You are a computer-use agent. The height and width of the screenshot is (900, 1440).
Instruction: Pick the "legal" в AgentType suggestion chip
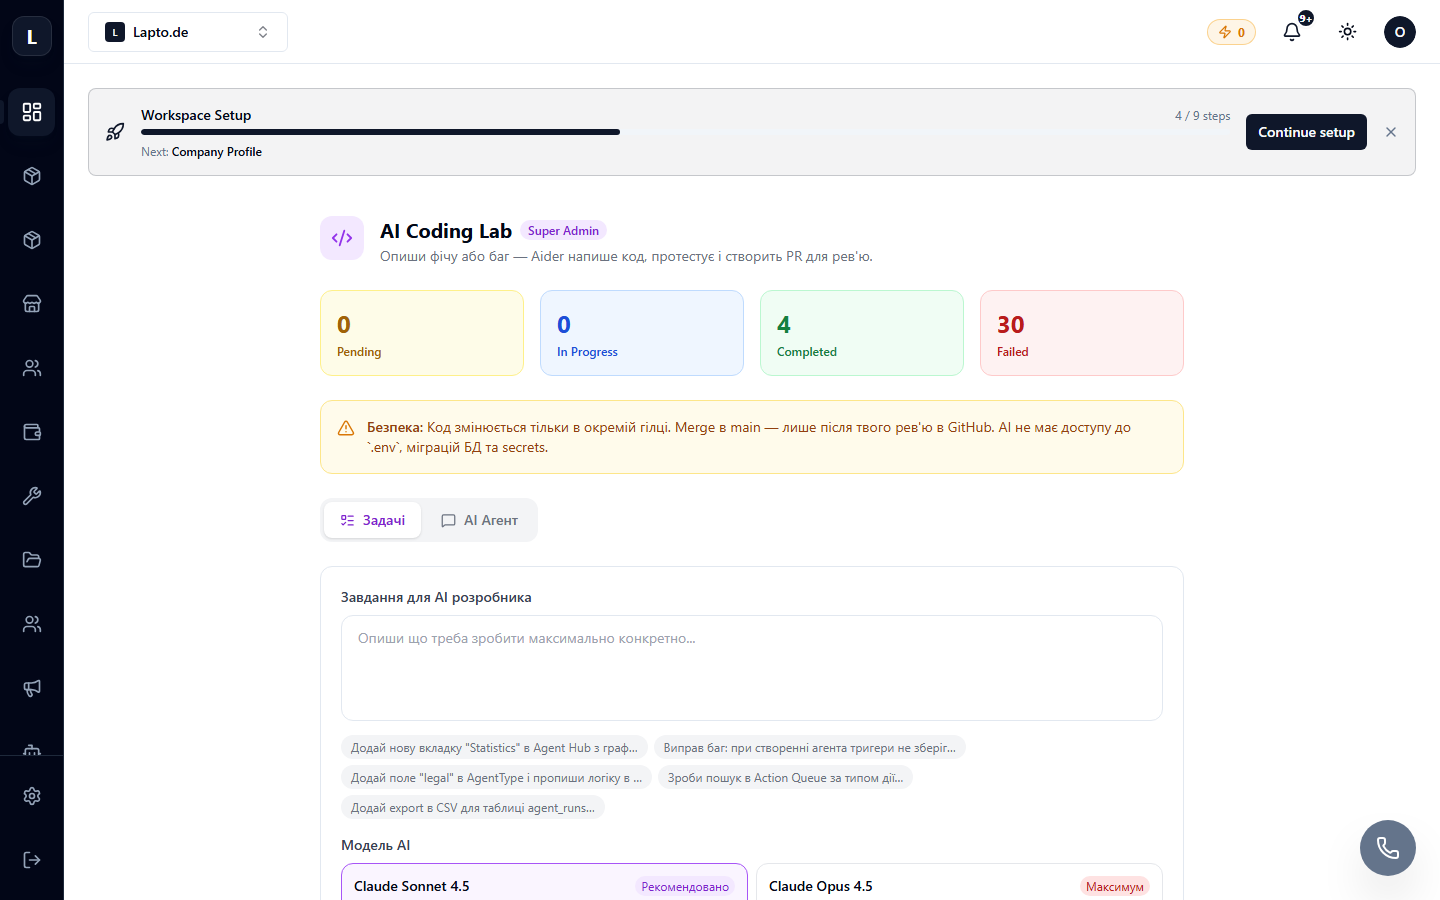[497, 778]
